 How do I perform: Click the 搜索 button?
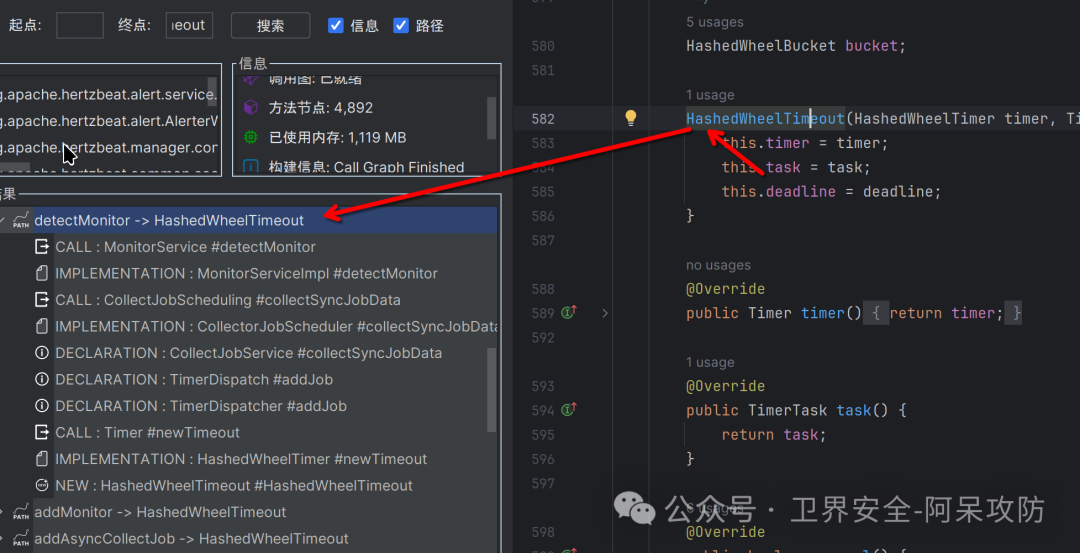pyautogui.click(x=270, y=26)
